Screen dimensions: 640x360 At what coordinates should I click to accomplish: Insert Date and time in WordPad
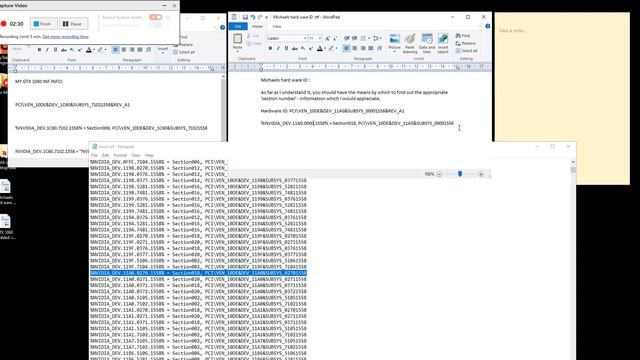pos(427,43)
